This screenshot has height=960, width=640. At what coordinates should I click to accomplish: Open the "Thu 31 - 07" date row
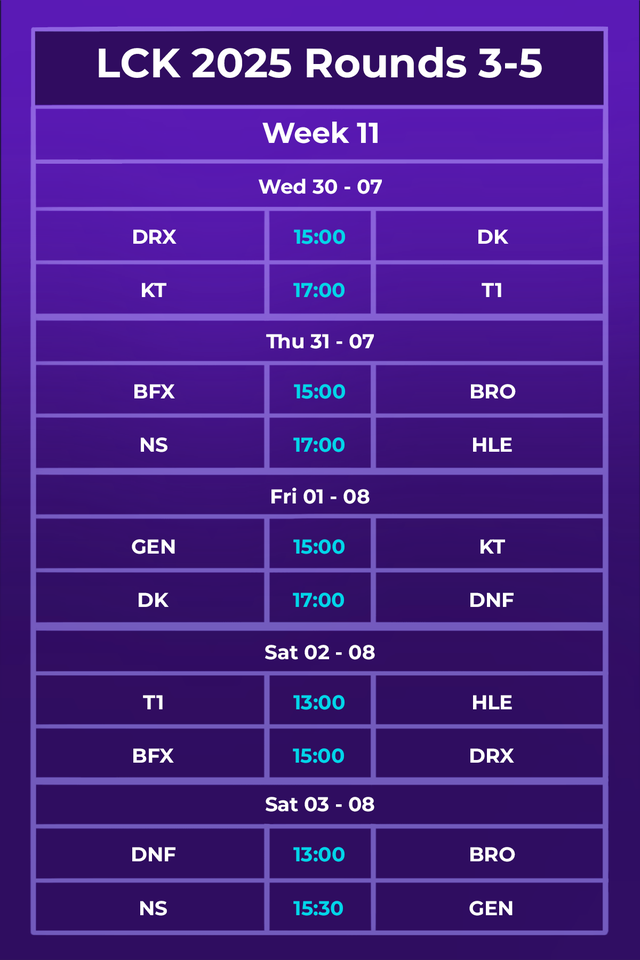320,341
